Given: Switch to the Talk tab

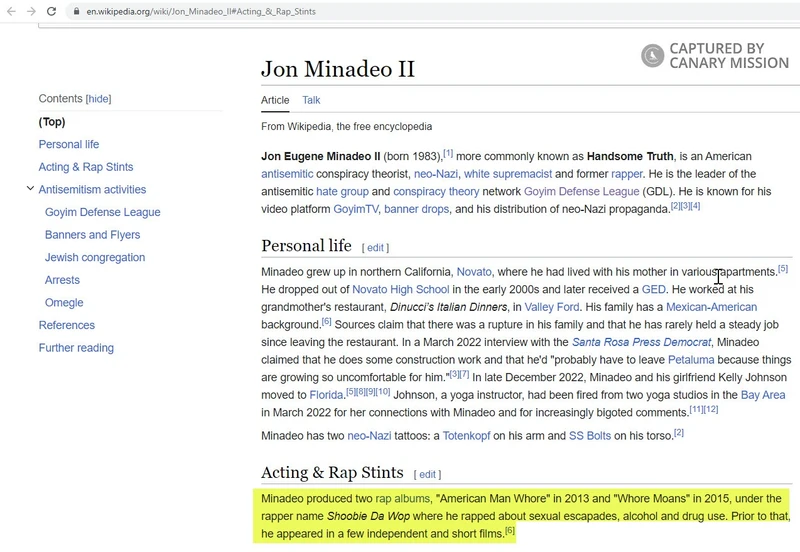Looking at the screenshot, I should (311, 100).
